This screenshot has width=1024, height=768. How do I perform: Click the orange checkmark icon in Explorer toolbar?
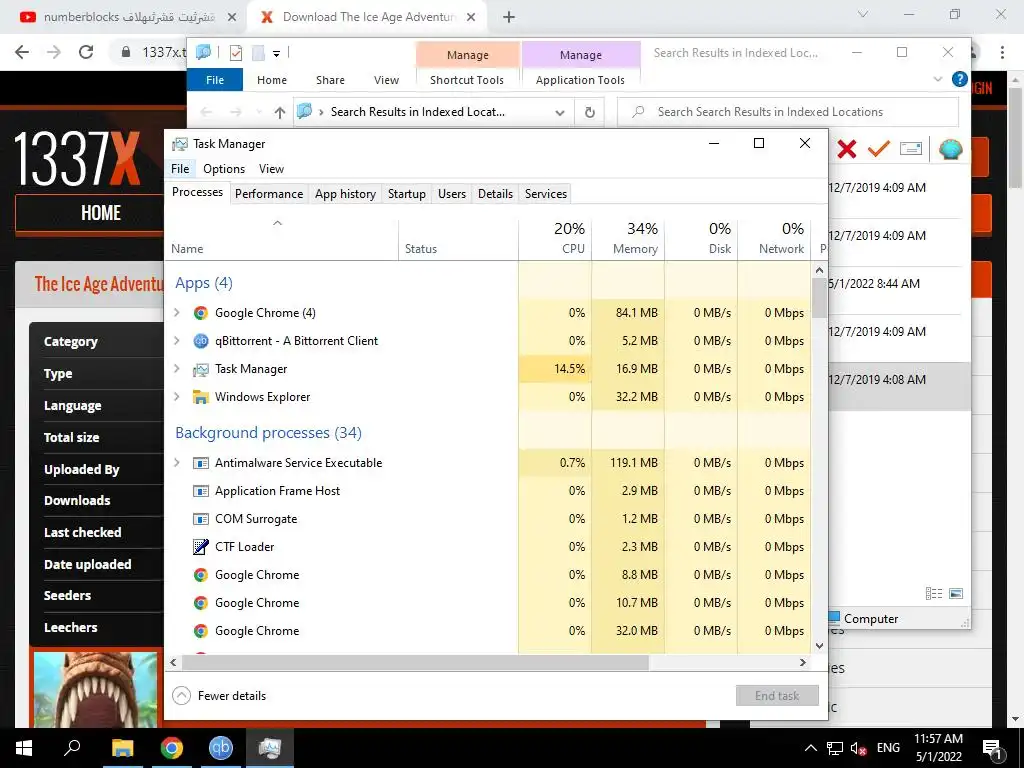click(x=878, y=149)
